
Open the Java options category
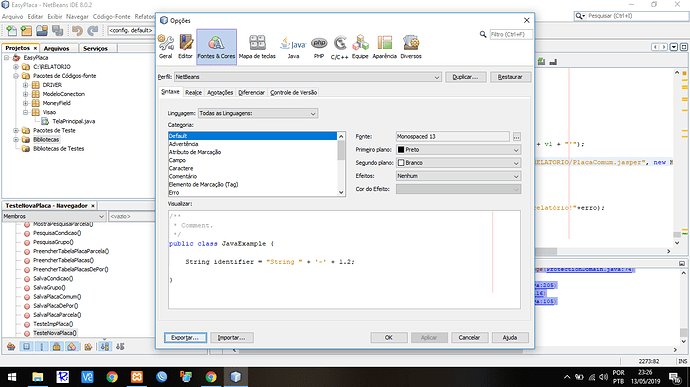[293, 47]
